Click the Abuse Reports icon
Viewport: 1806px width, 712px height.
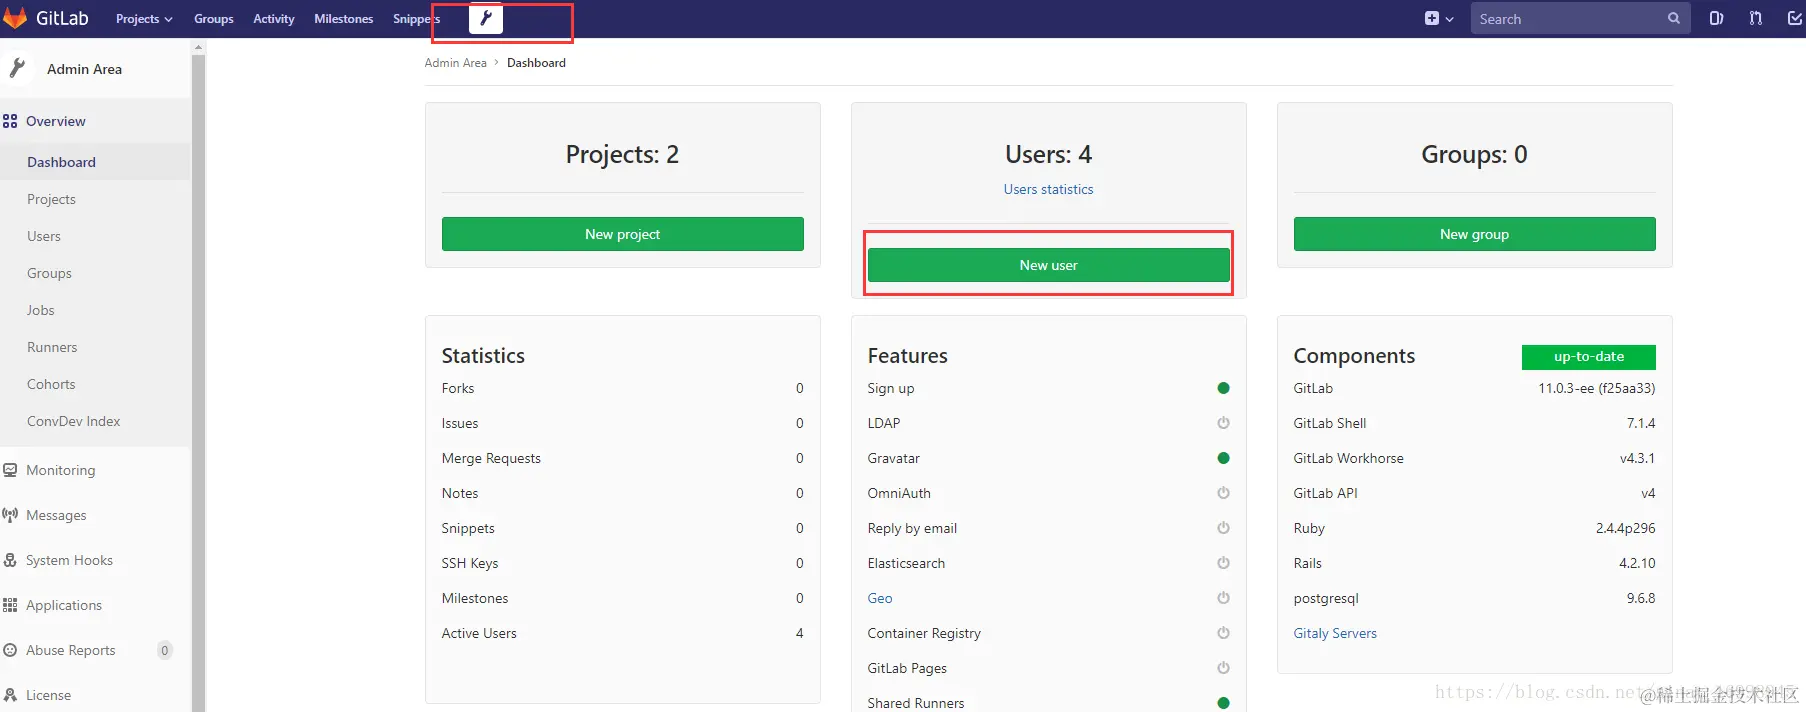click(10, 650)
